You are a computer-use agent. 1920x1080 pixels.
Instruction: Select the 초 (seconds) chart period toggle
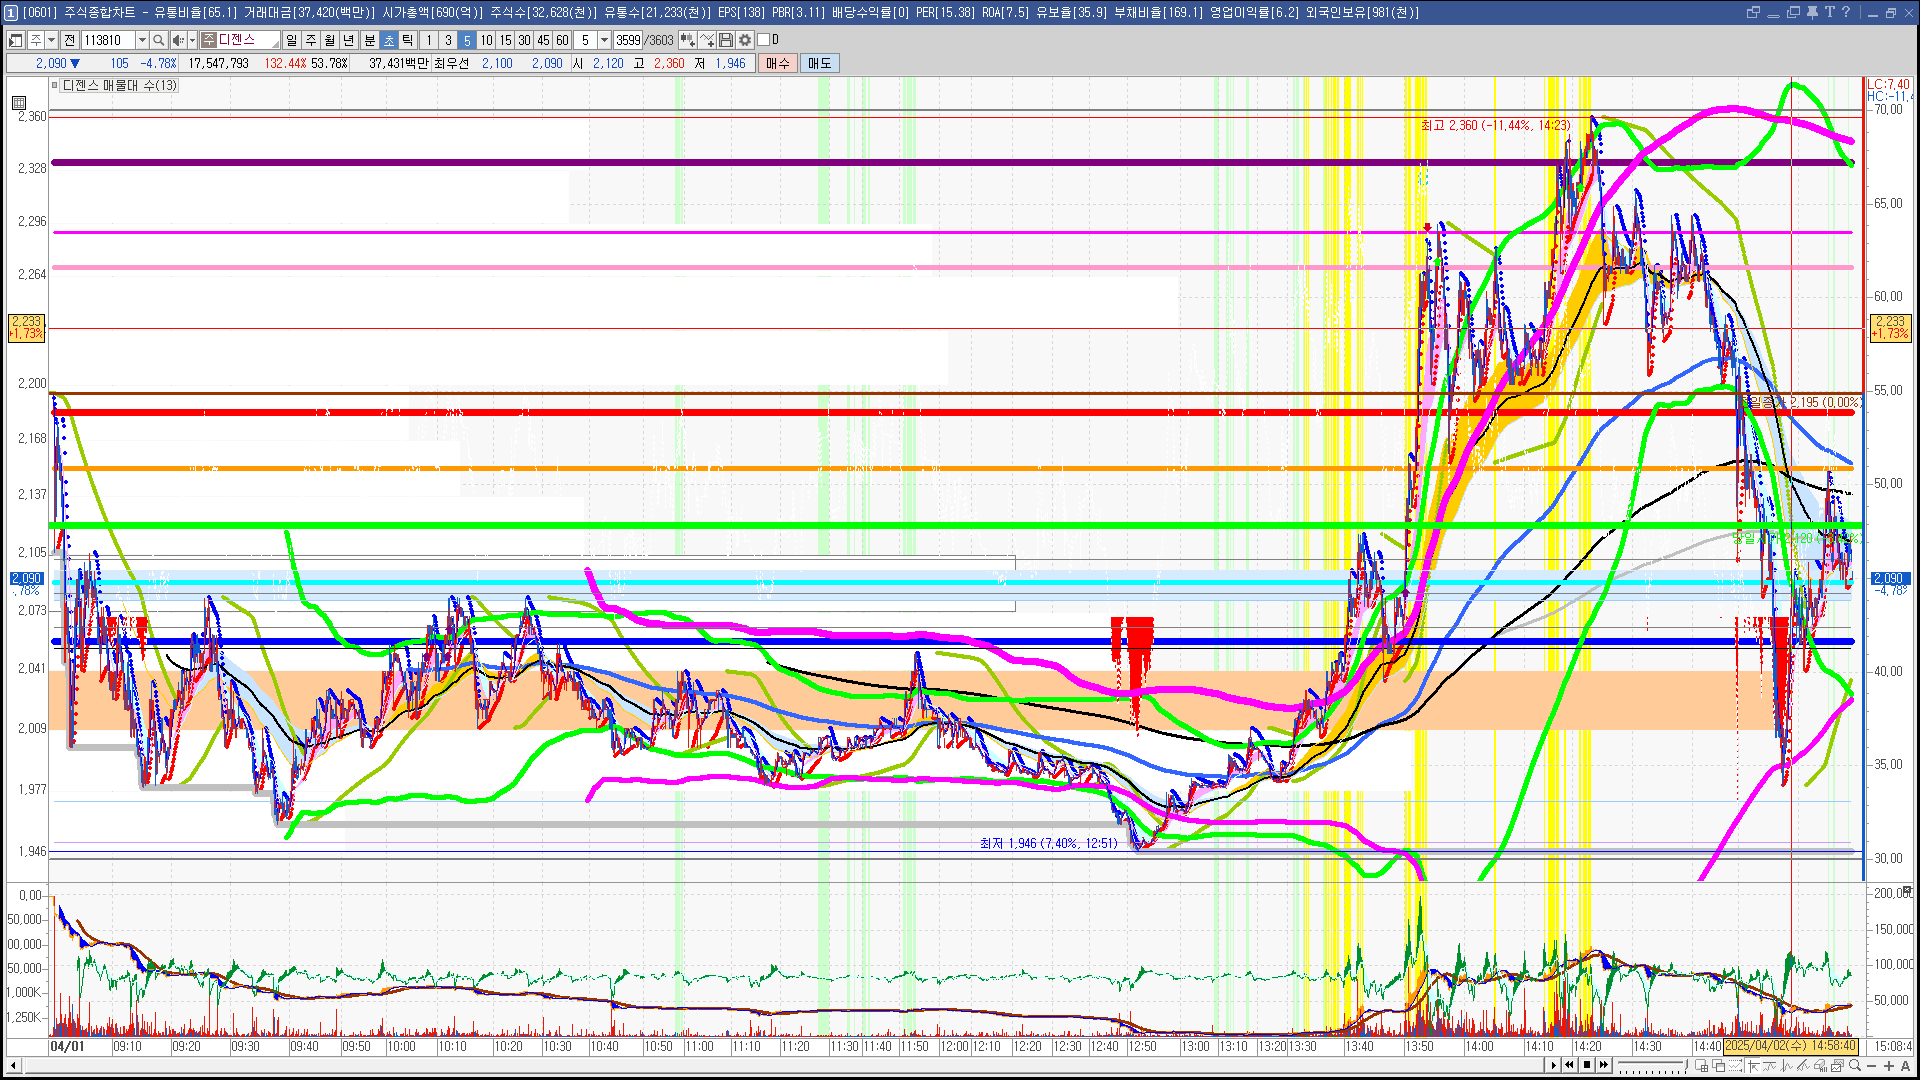click(x=389, y=40)
